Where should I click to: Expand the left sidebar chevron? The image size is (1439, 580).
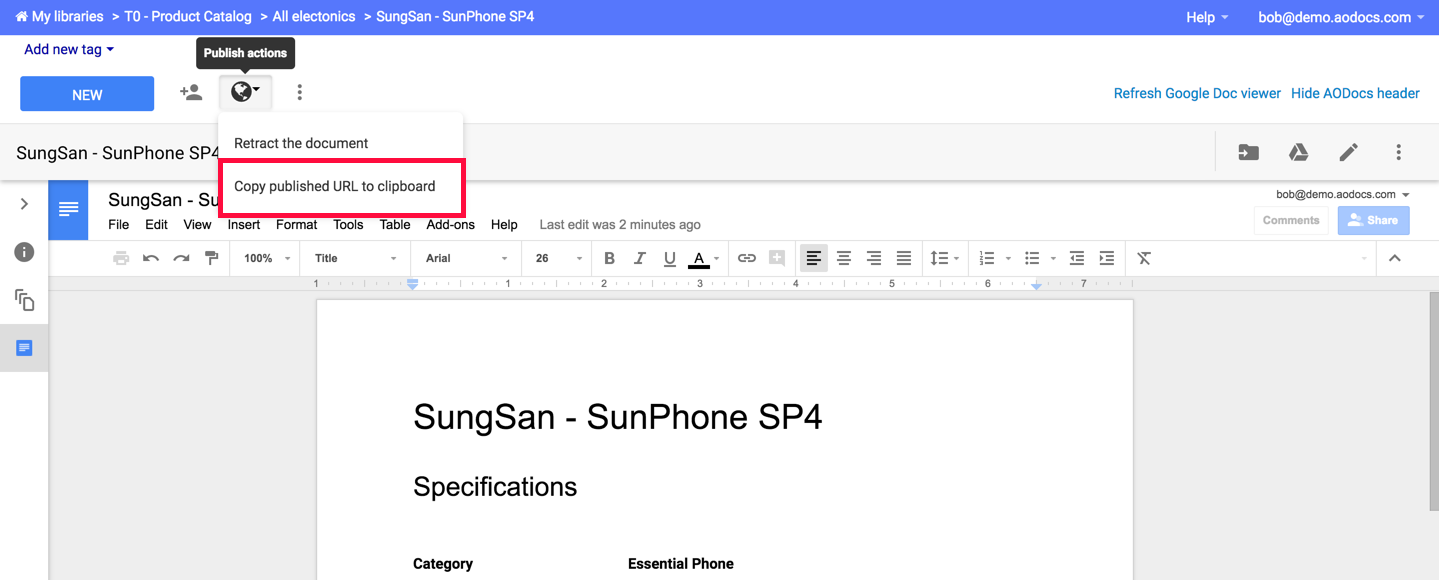[x=24, y=204]
